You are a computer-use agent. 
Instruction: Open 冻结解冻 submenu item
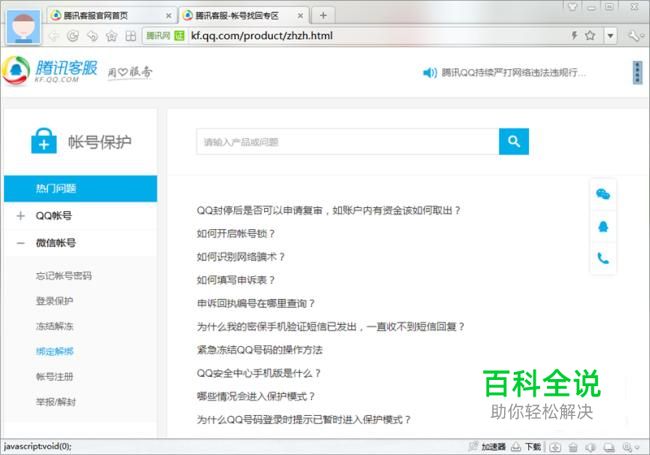tap(54, 326)
